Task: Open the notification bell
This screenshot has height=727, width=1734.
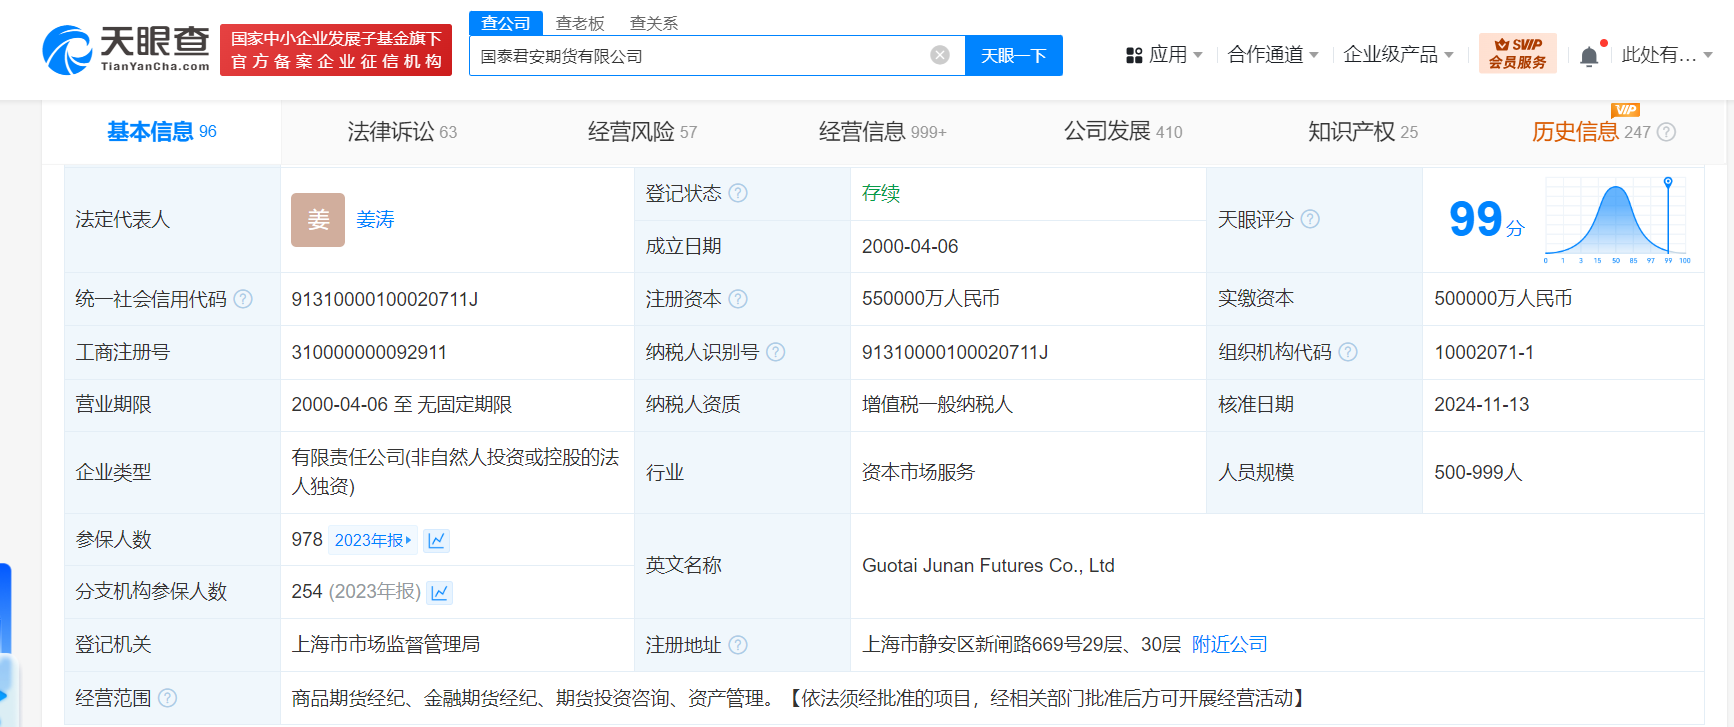Action: (1589, 56)
